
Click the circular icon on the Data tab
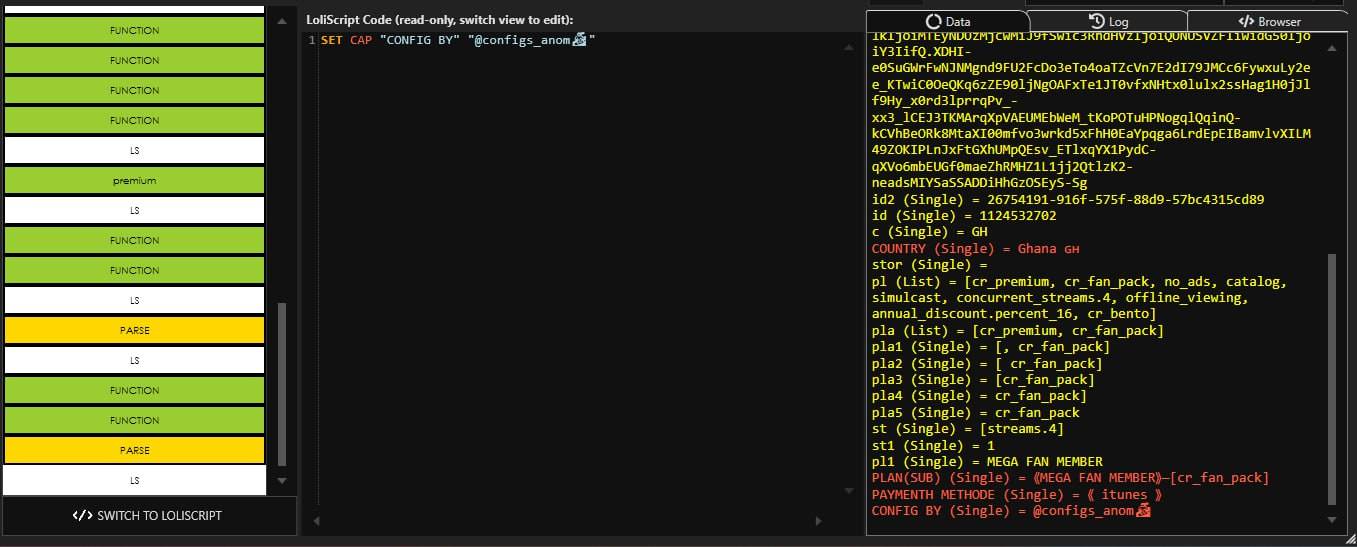coord(934,21)
